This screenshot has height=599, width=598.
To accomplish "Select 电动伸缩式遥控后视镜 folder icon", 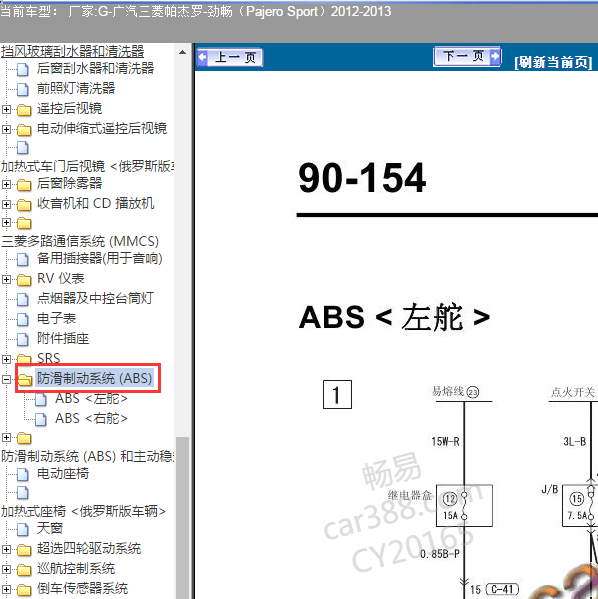I will tap(24, 130).
